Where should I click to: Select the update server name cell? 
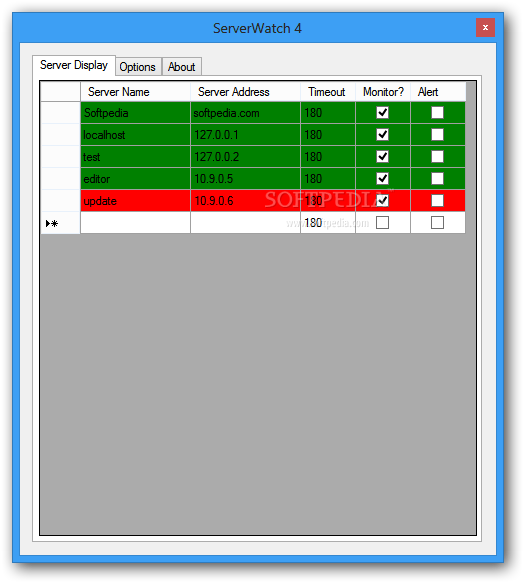pos(135,201)
